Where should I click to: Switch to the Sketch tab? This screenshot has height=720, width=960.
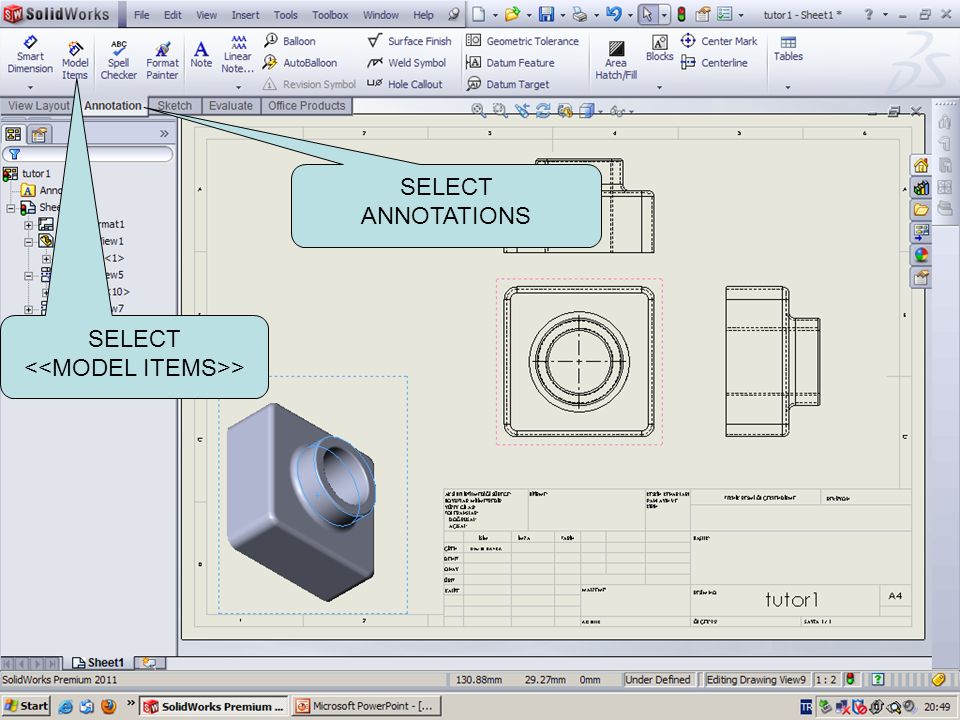pos(174,105)
